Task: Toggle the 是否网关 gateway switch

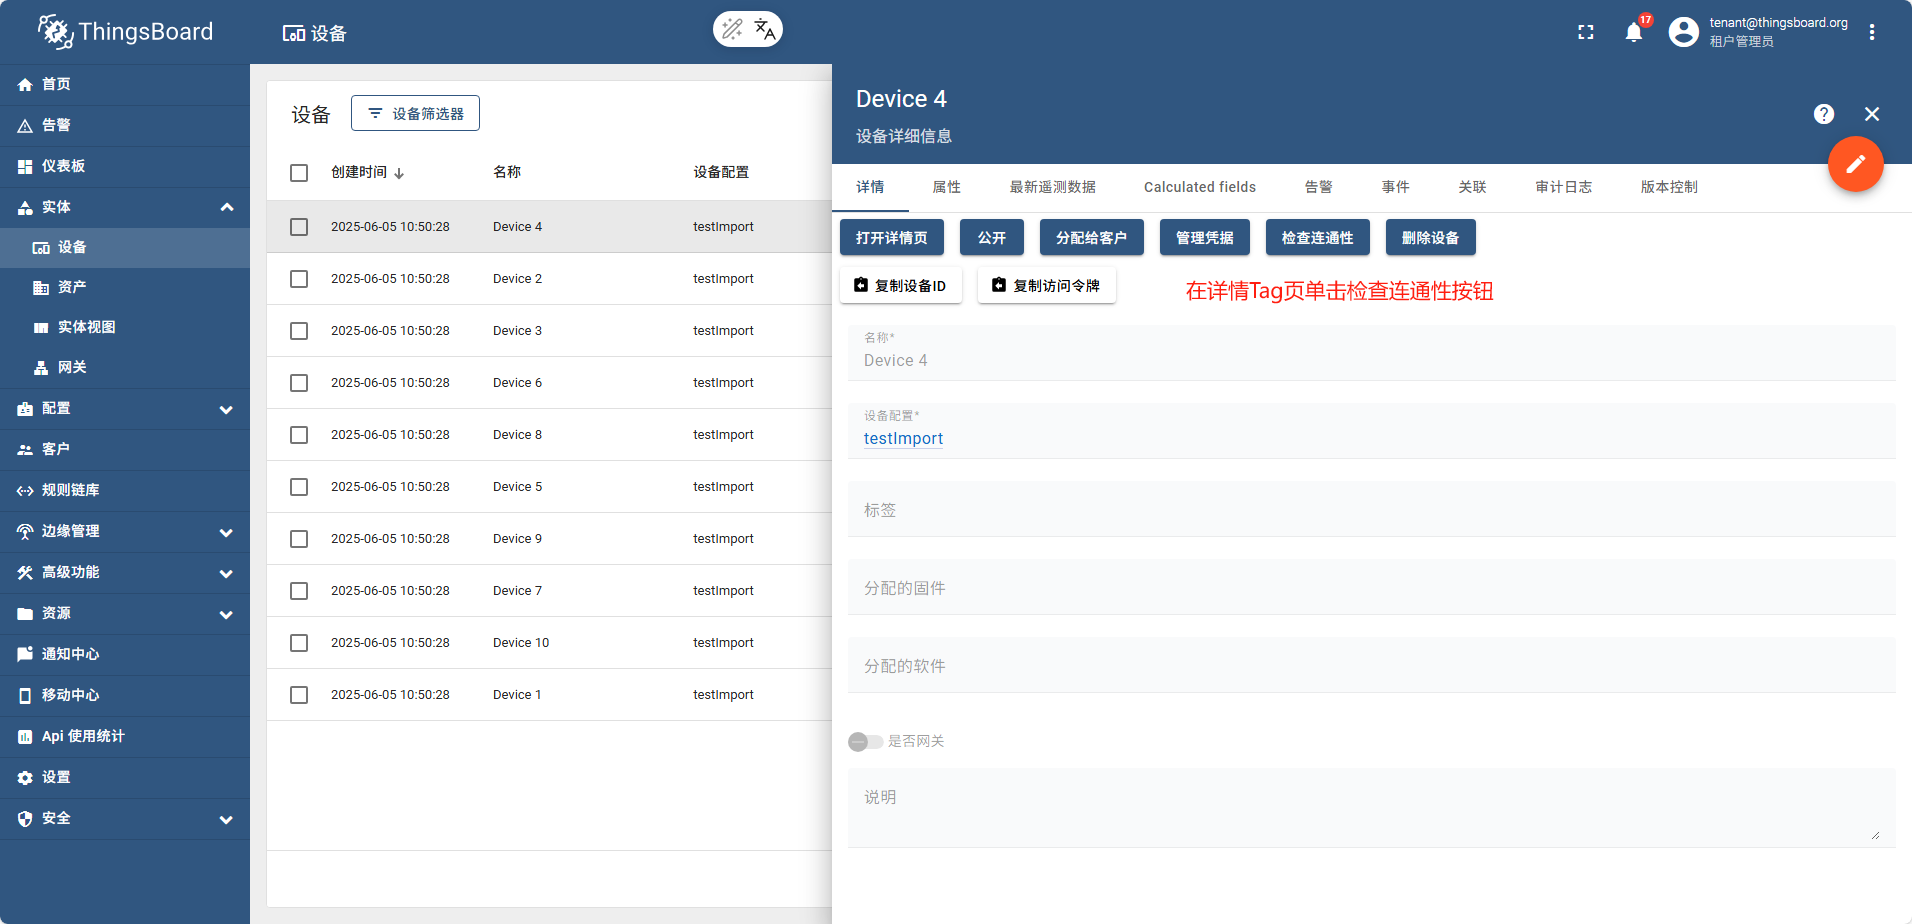Action: (865, 742)
